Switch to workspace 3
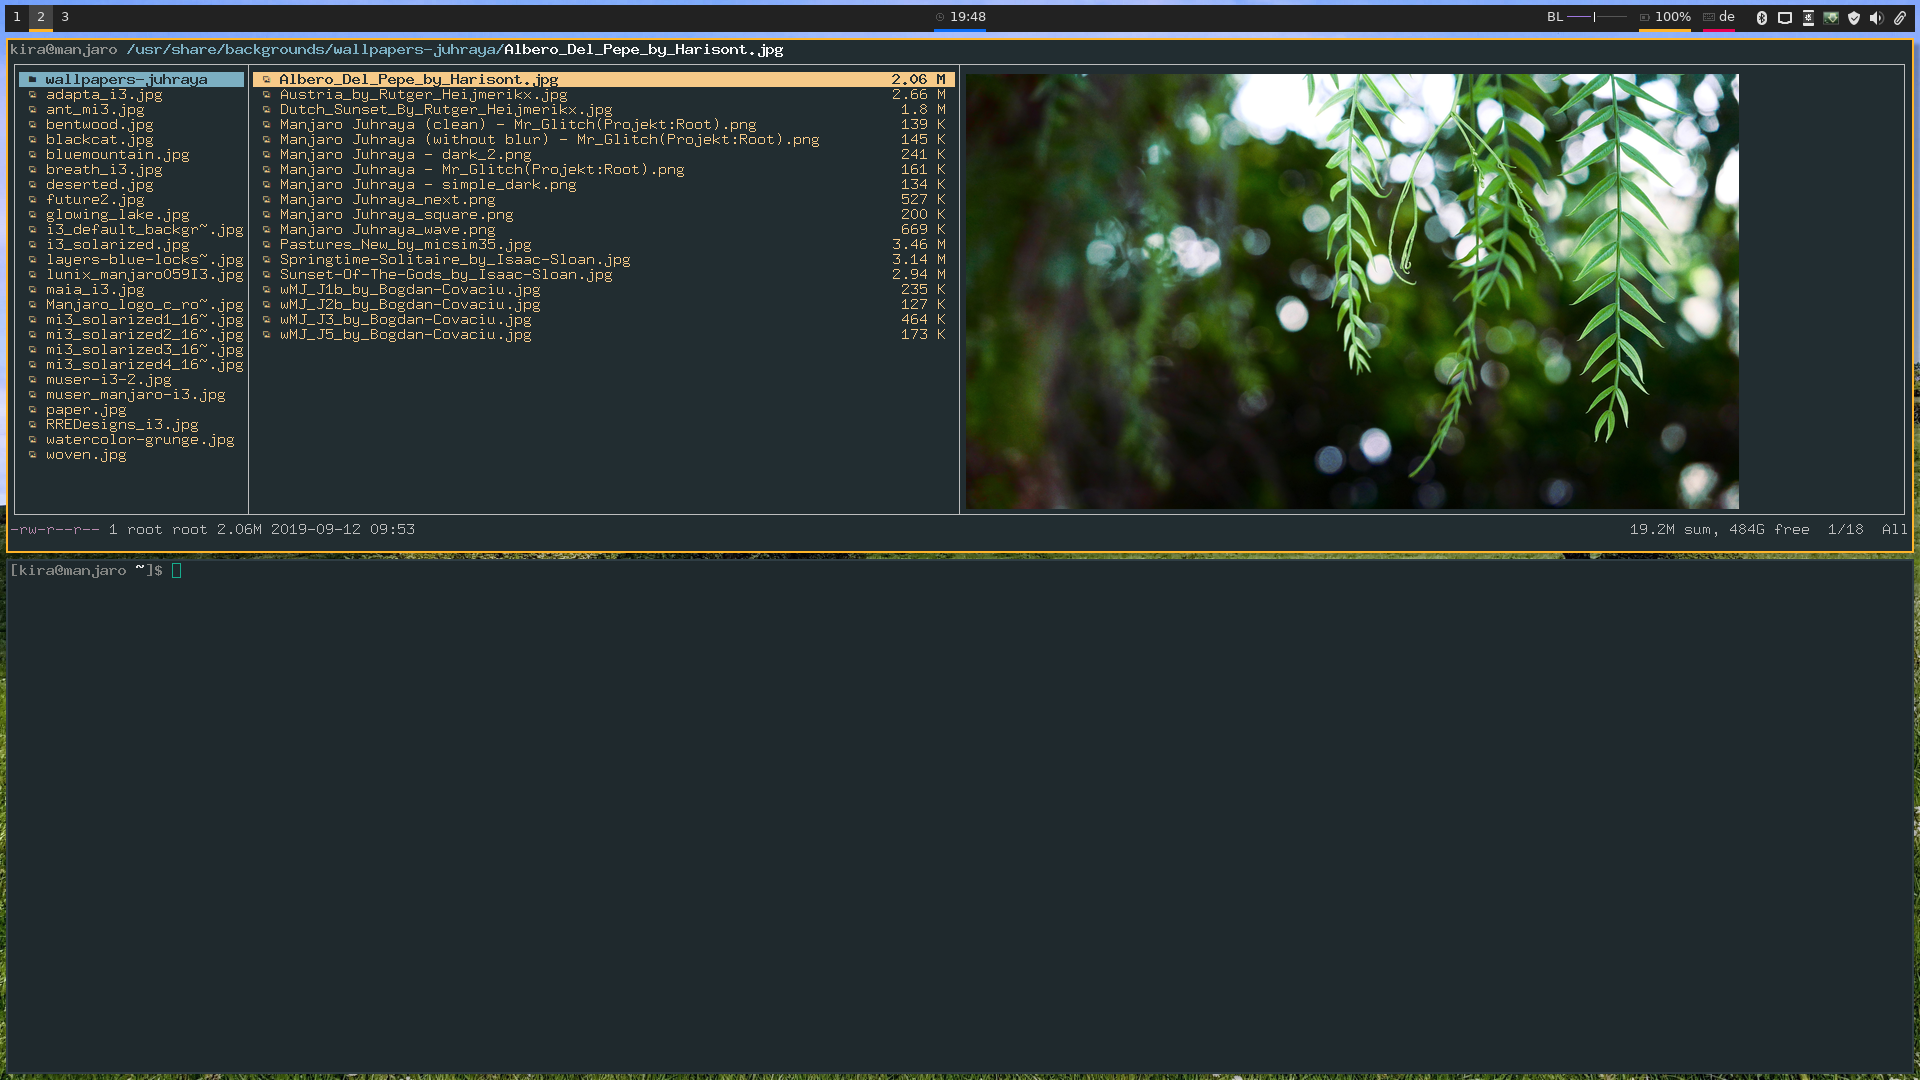The height and width of the screenshot is (1080, 1920). pyautogui.click(x=64, y=17)
